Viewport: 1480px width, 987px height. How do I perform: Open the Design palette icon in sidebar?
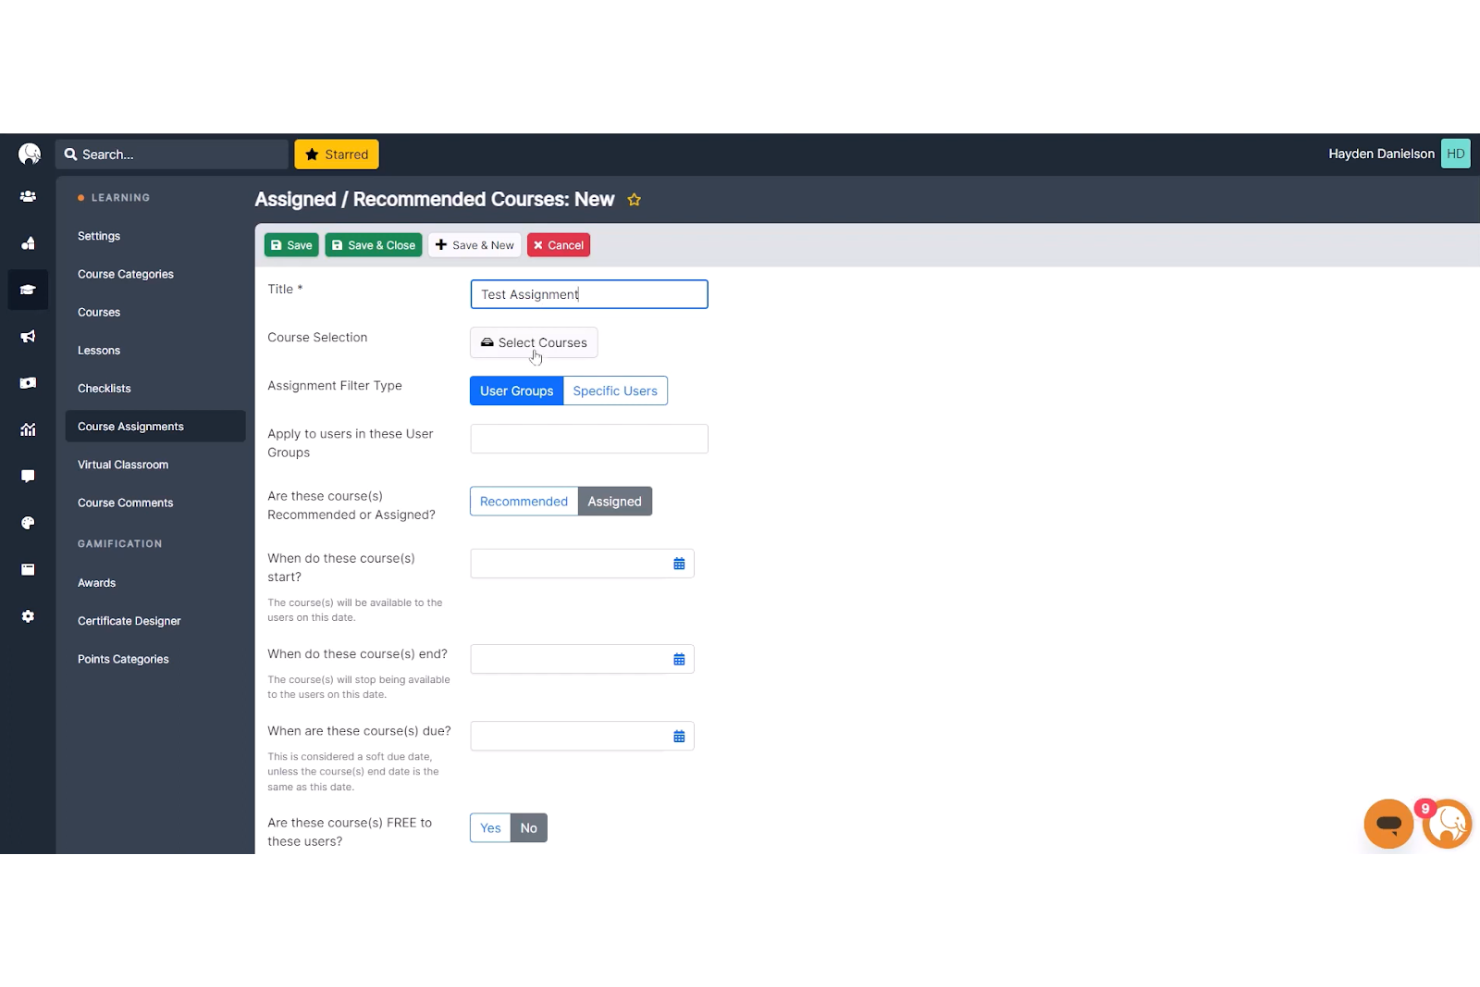[27, 522]
